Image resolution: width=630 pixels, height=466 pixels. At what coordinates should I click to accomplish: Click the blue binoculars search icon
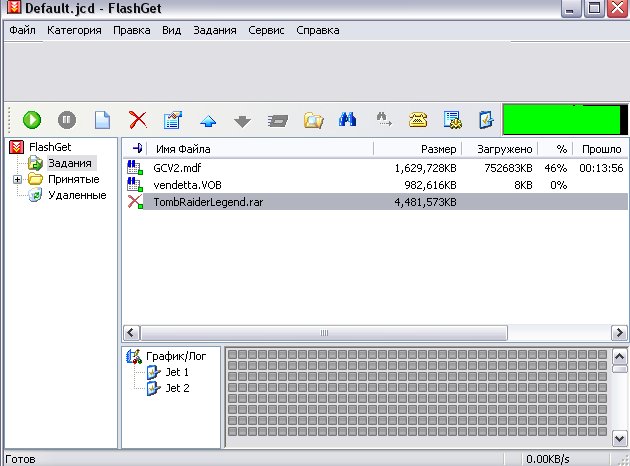coord(348,120)
